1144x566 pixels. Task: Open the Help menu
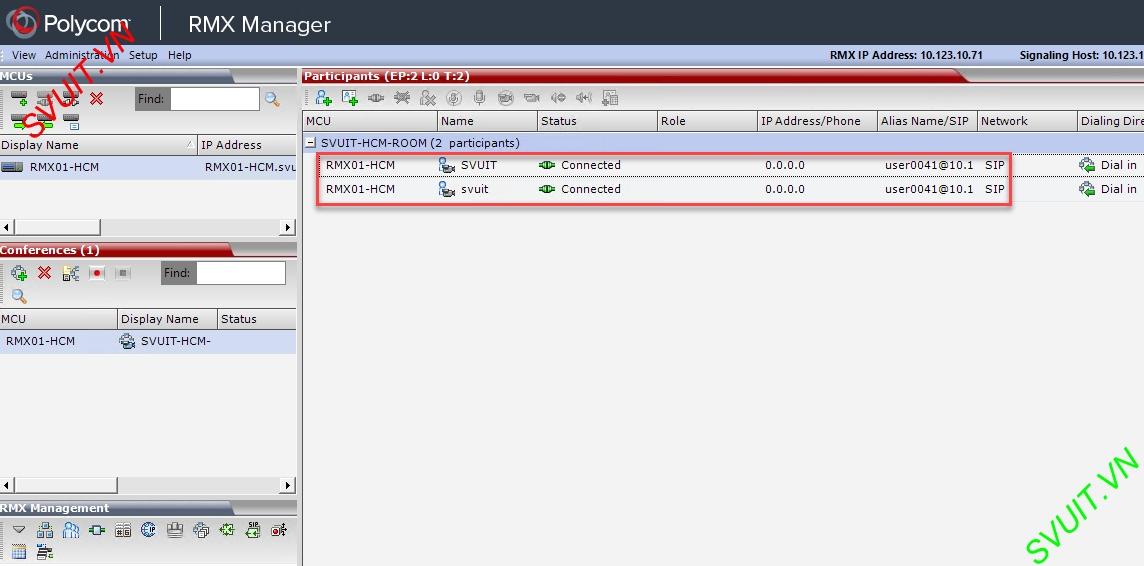pos(179,55)
